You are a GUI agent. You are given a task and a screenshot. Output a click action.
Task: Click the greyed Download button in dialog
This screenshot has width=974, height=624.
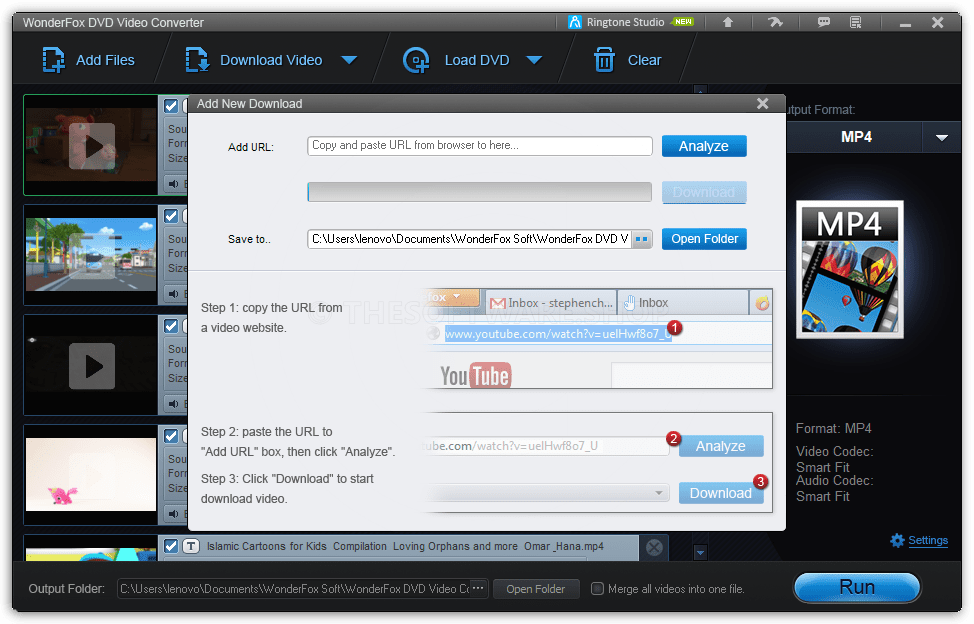pyautogui.click(x=704, y=192)
